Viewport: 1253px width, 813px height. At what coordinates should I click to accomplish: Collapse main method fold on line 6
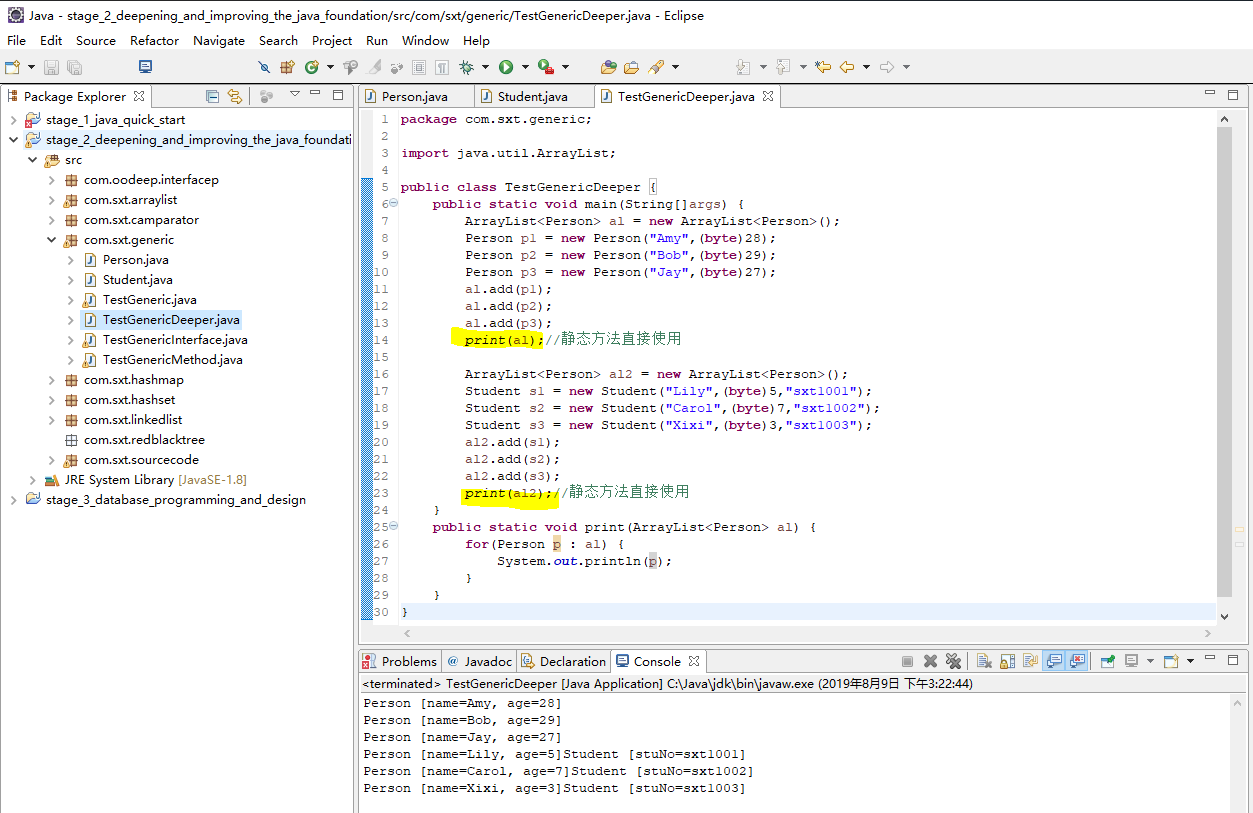click(x=393, y=203)
